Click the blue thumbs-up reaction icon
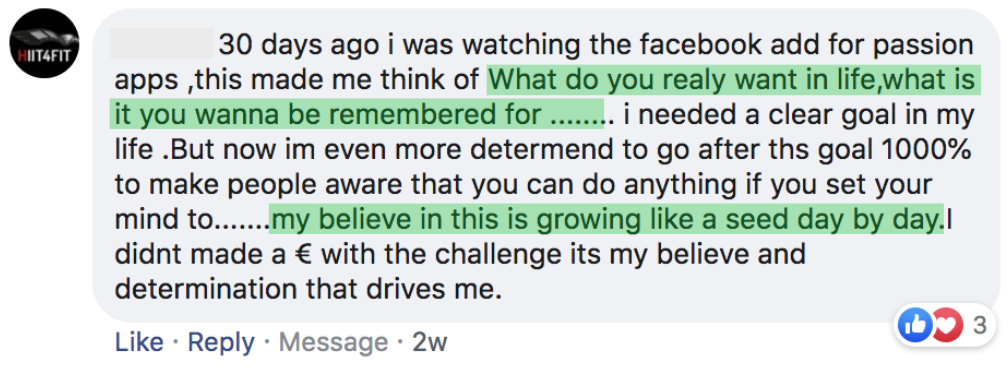This screenshot has height=374, width=1008. click(914, 326)
